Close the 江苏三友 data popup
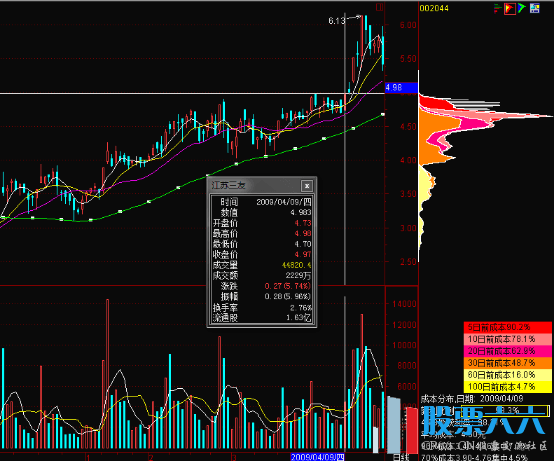 (x=307, y=185)
